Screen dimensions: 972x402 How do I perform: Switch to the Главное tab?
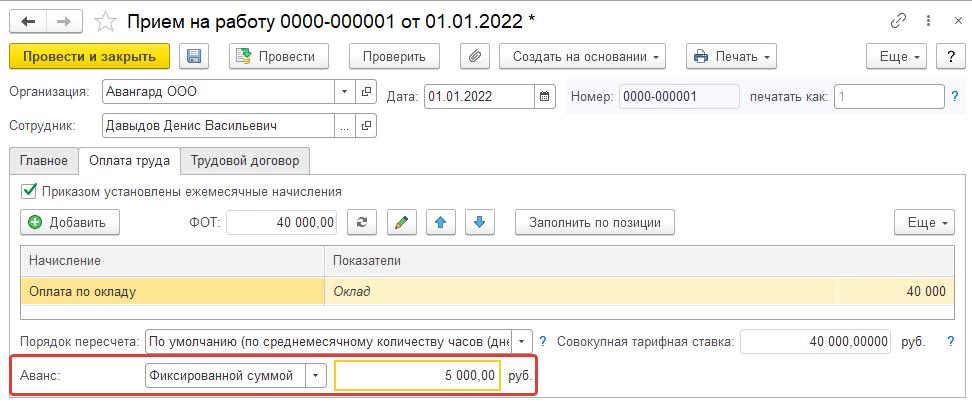click(43, 160)
